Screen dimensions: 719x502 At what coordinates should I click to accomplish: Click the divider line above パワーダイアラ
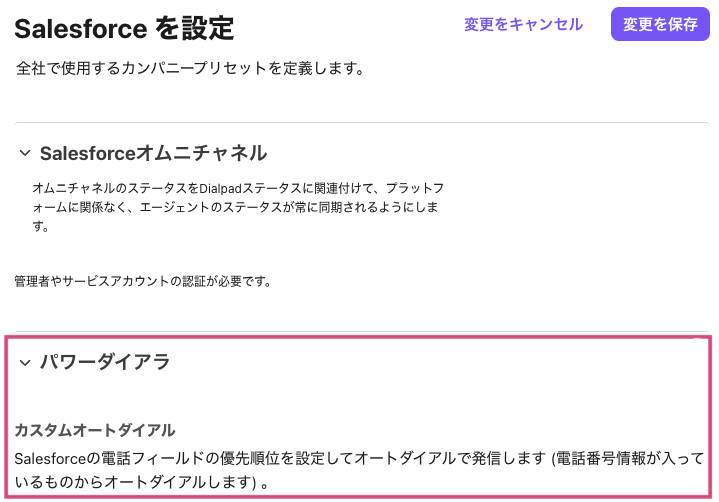(359, 332)
